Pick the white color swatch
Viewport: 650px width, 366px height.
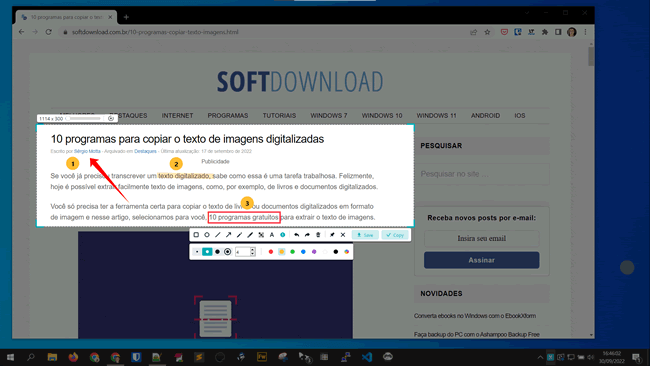[x=325, y=252]
